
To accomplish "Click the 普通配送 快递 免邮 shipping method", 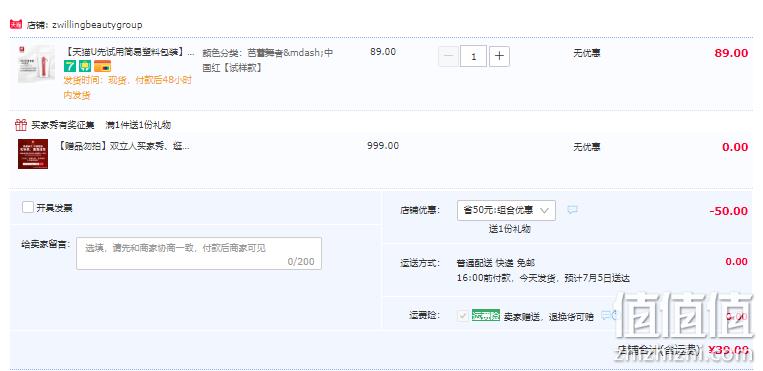I will click(495, 263).
